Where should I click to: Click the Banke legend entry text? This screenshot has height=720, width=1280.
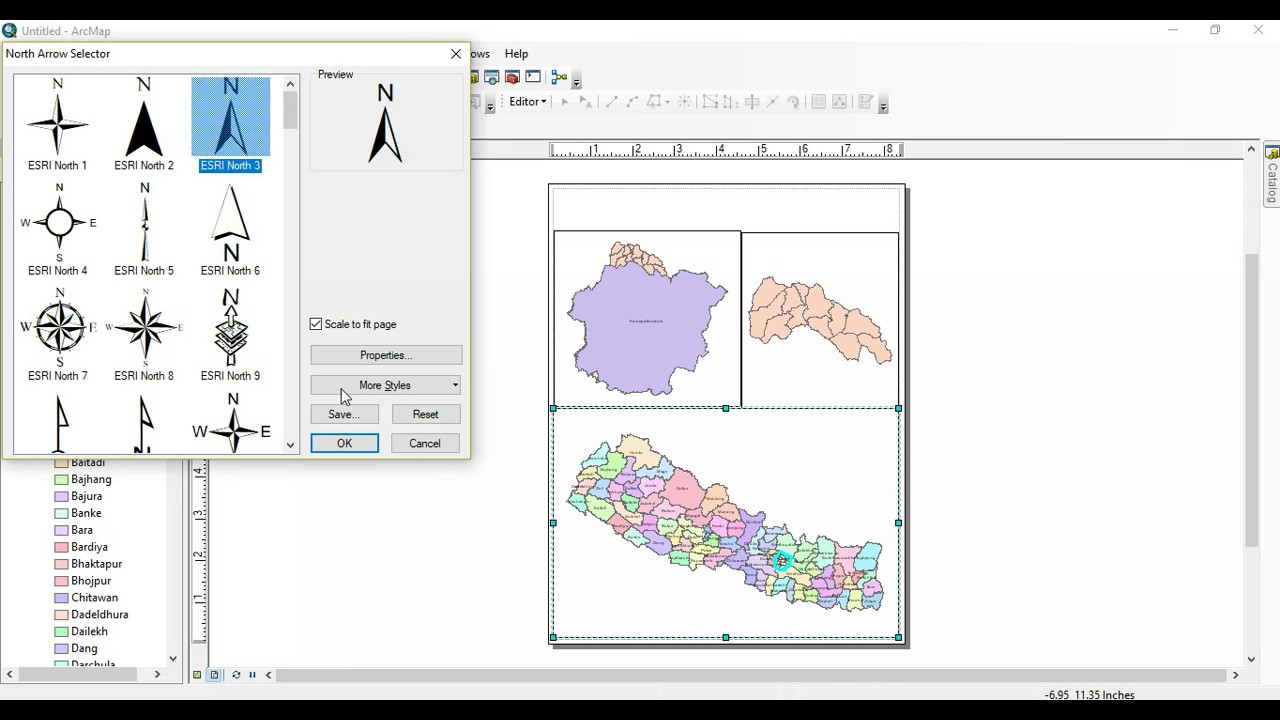pyautogui.click(x=87, y=513)
